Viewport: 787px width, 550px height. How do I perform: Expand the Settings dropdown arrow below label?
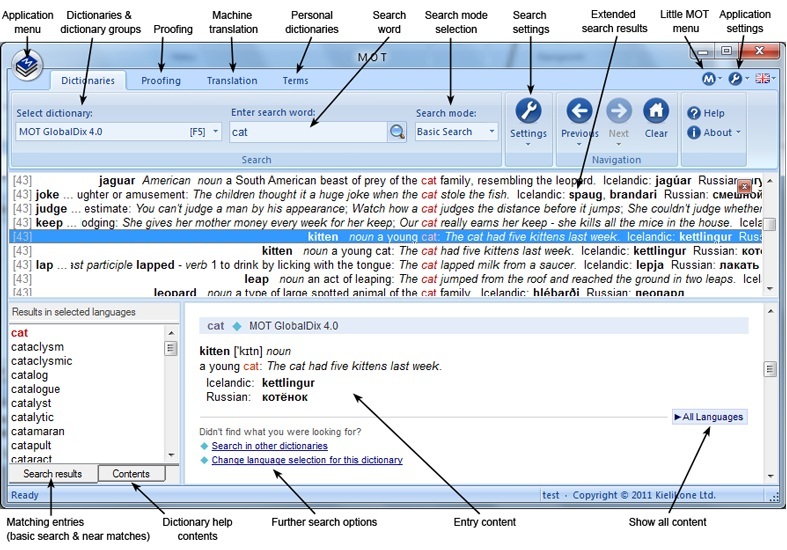pos(528,145)
